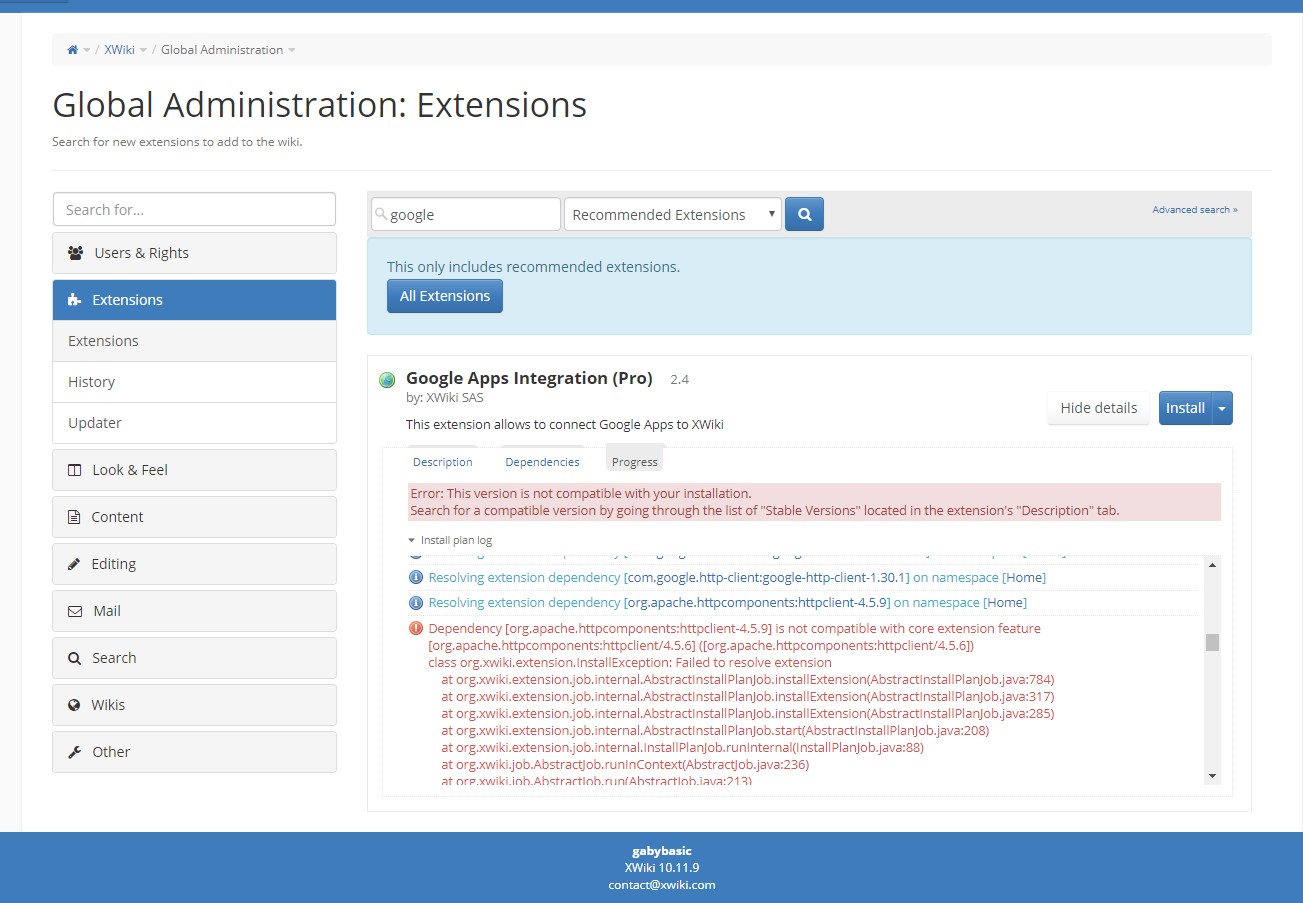This screenshot has width=1303, height=903.
Task: Click 'com.google.http-client:google-http-client-1.30.1' log text
Action: 766,577
